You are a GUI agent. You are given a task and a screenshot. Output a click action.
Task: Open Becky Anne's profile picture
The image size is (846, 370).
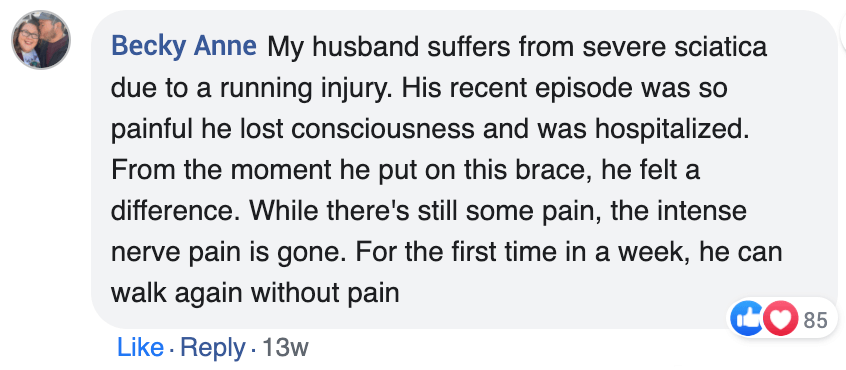[41, 40]
